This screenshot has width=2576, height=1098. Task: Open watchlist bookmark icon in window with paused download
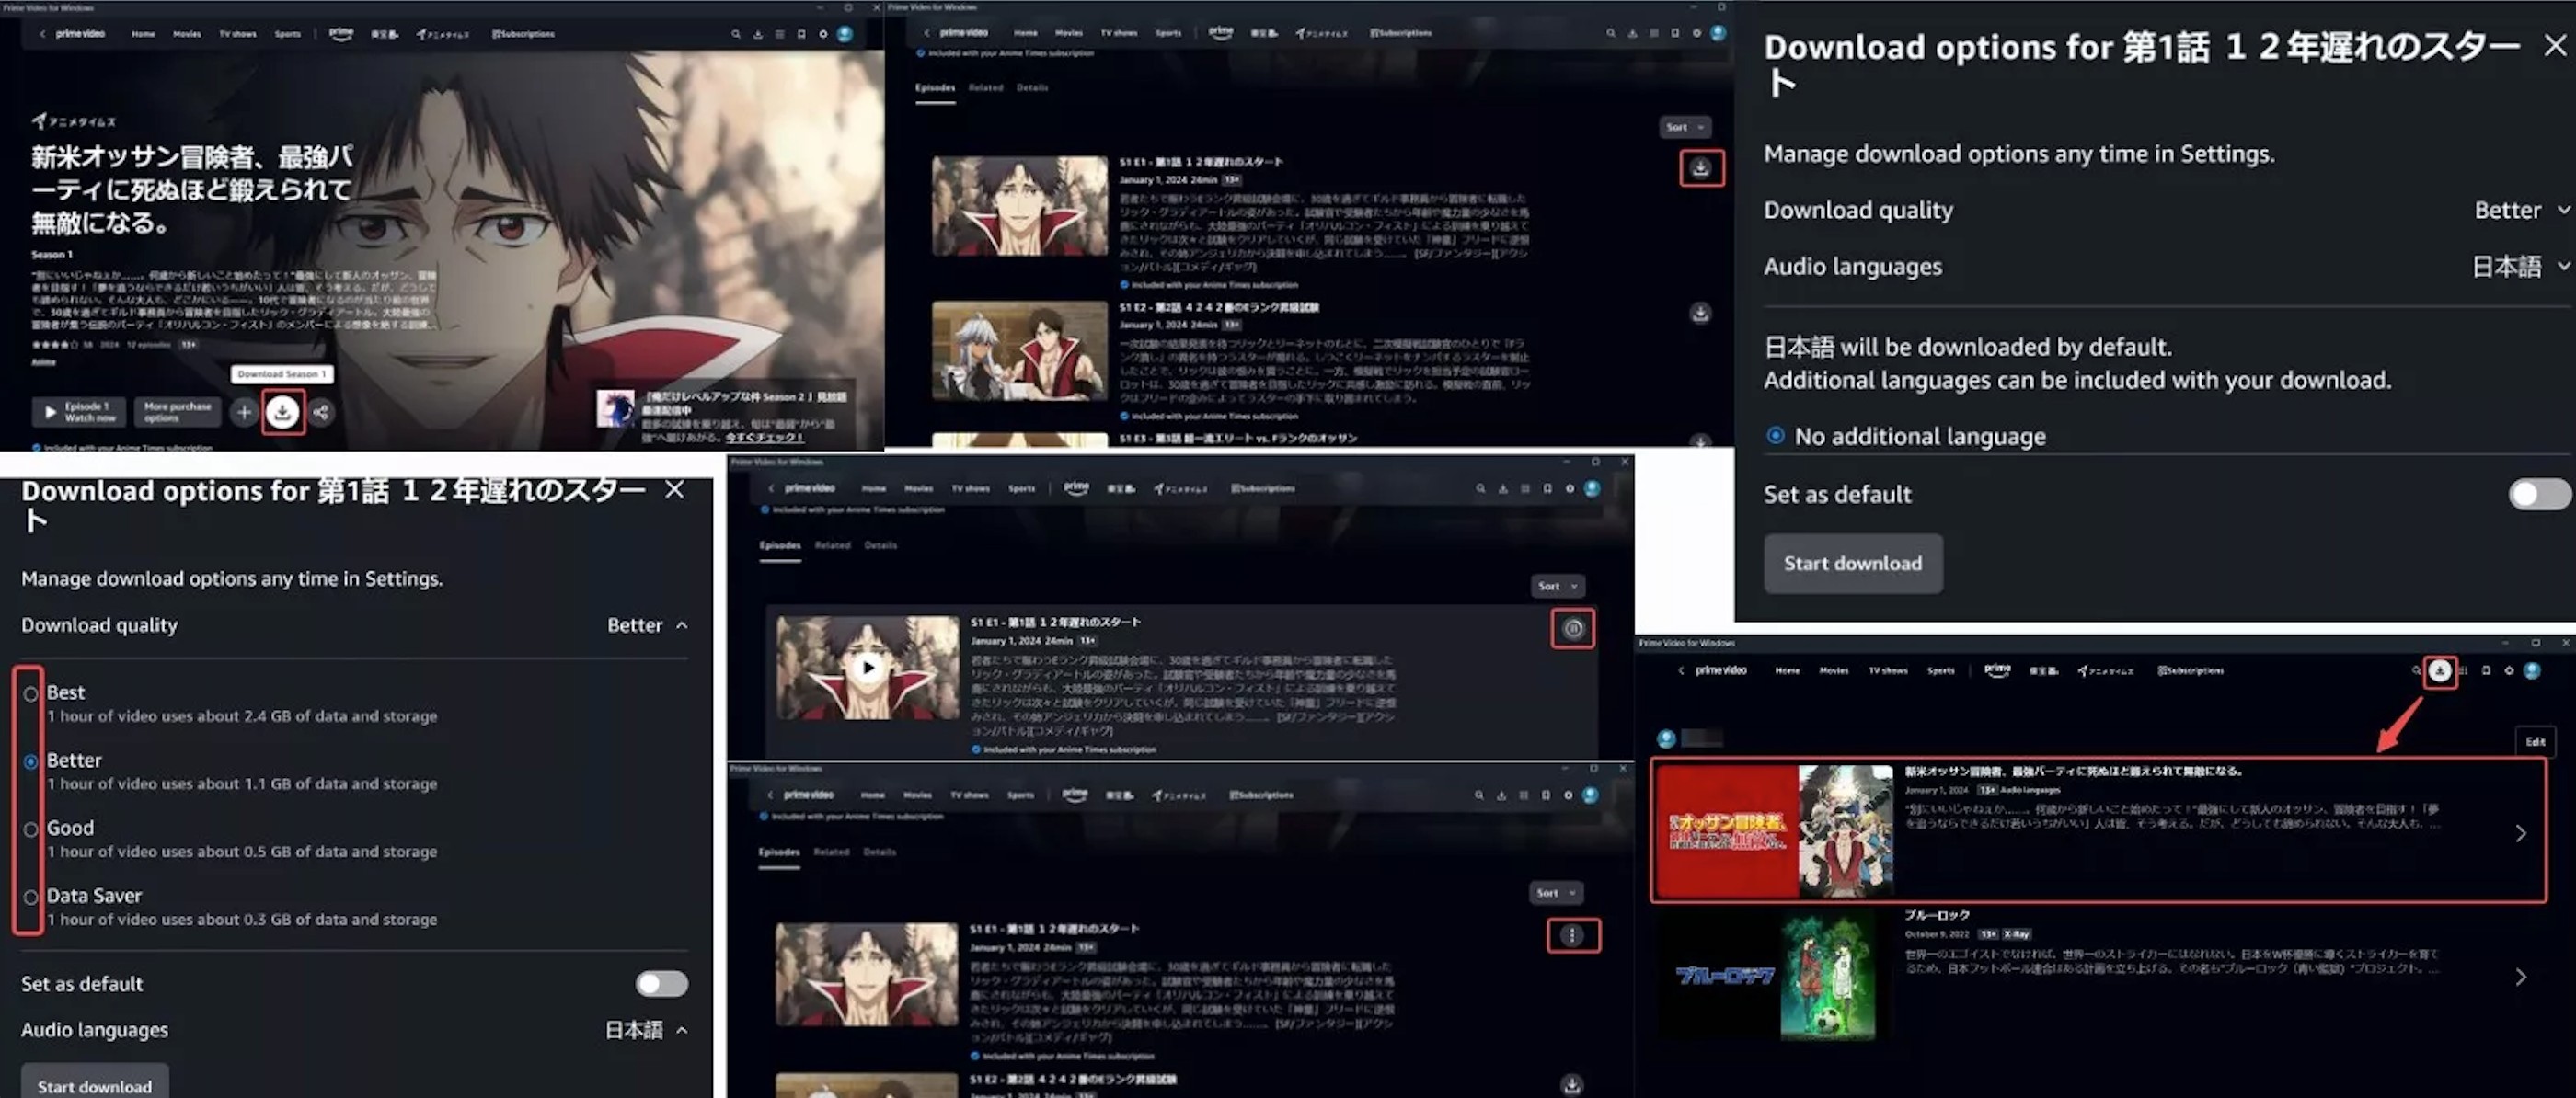click(1547, 489)
